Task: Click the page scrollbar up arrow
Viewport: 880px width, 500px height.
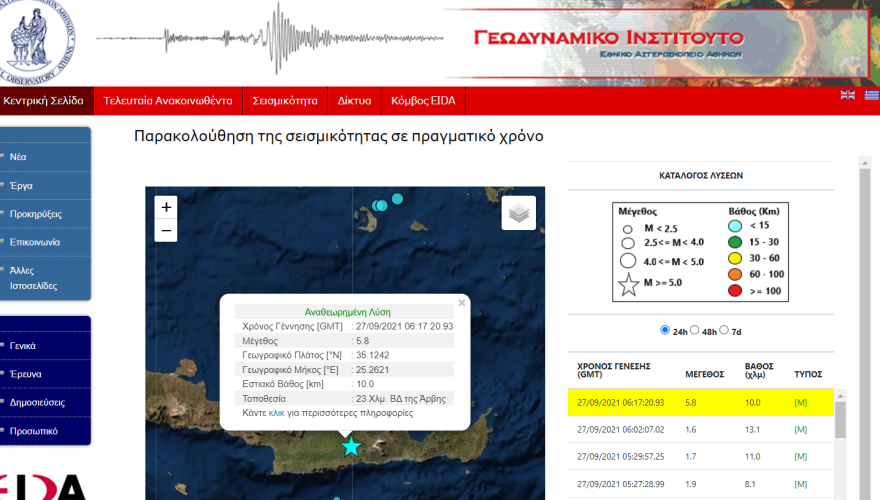Action: tap(864, 163)
